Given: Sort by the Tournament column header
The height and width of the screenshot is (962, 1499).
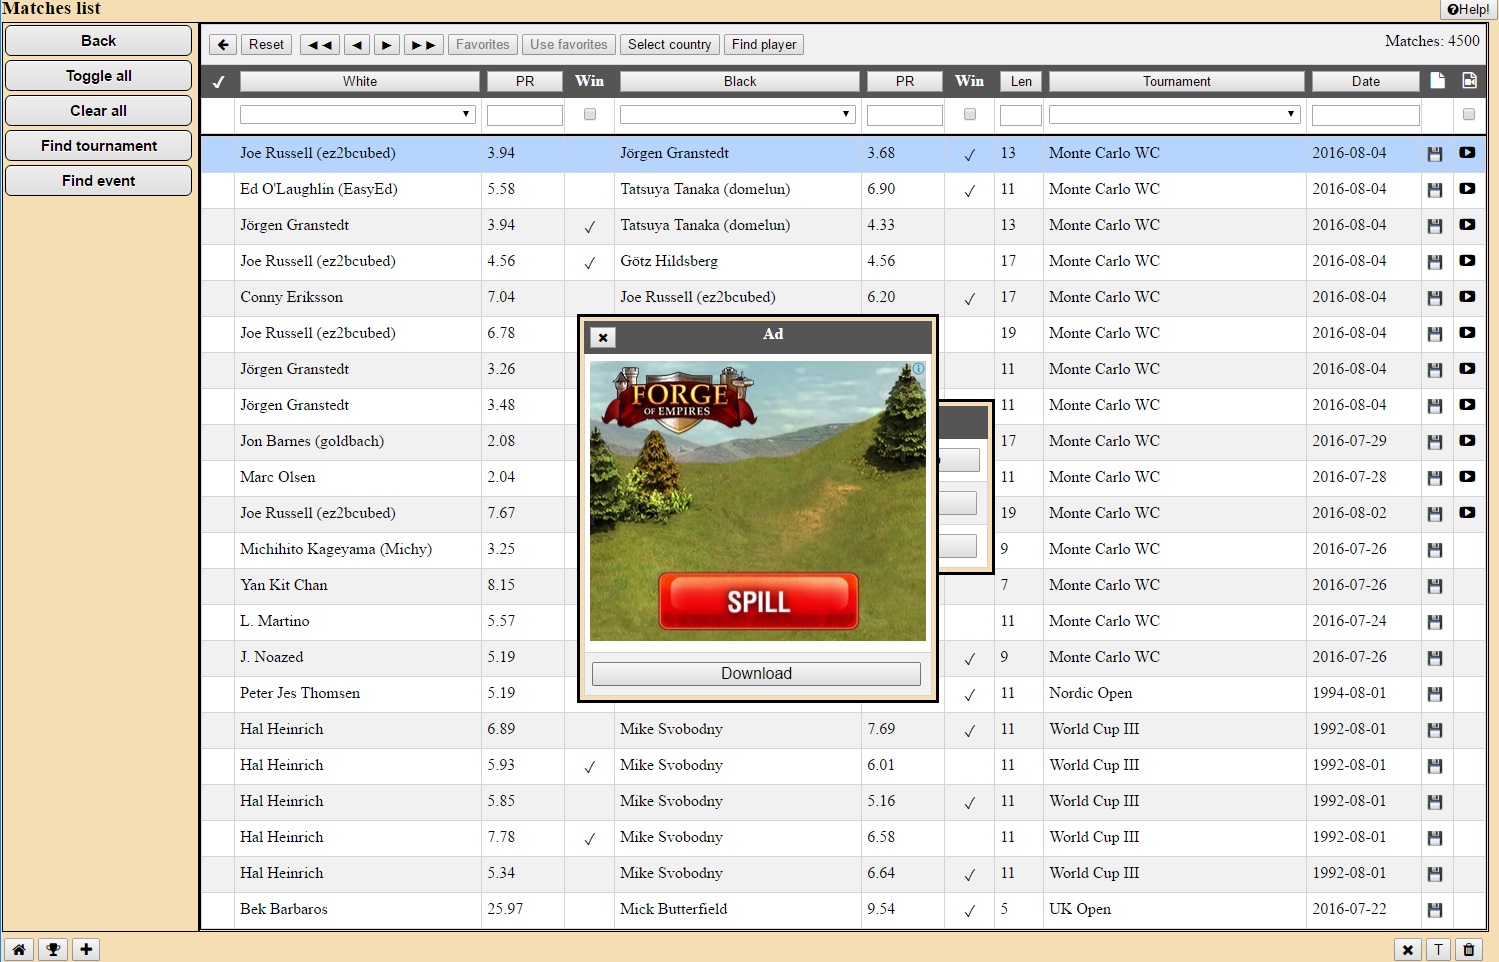Looking at the screenshot, I should tap(1176, 82).
